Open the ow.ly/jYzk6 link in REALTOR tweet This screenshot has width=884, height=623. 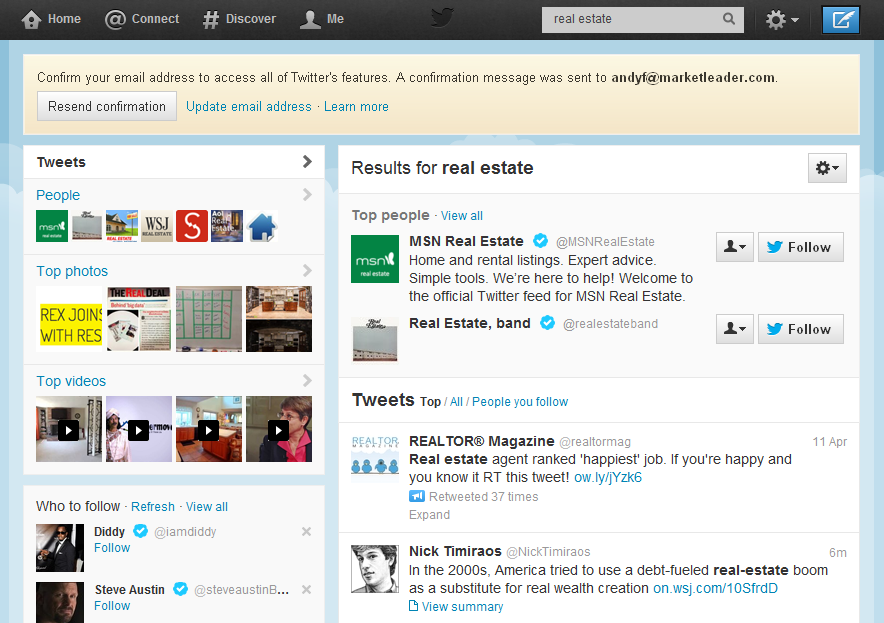point(608,478)
